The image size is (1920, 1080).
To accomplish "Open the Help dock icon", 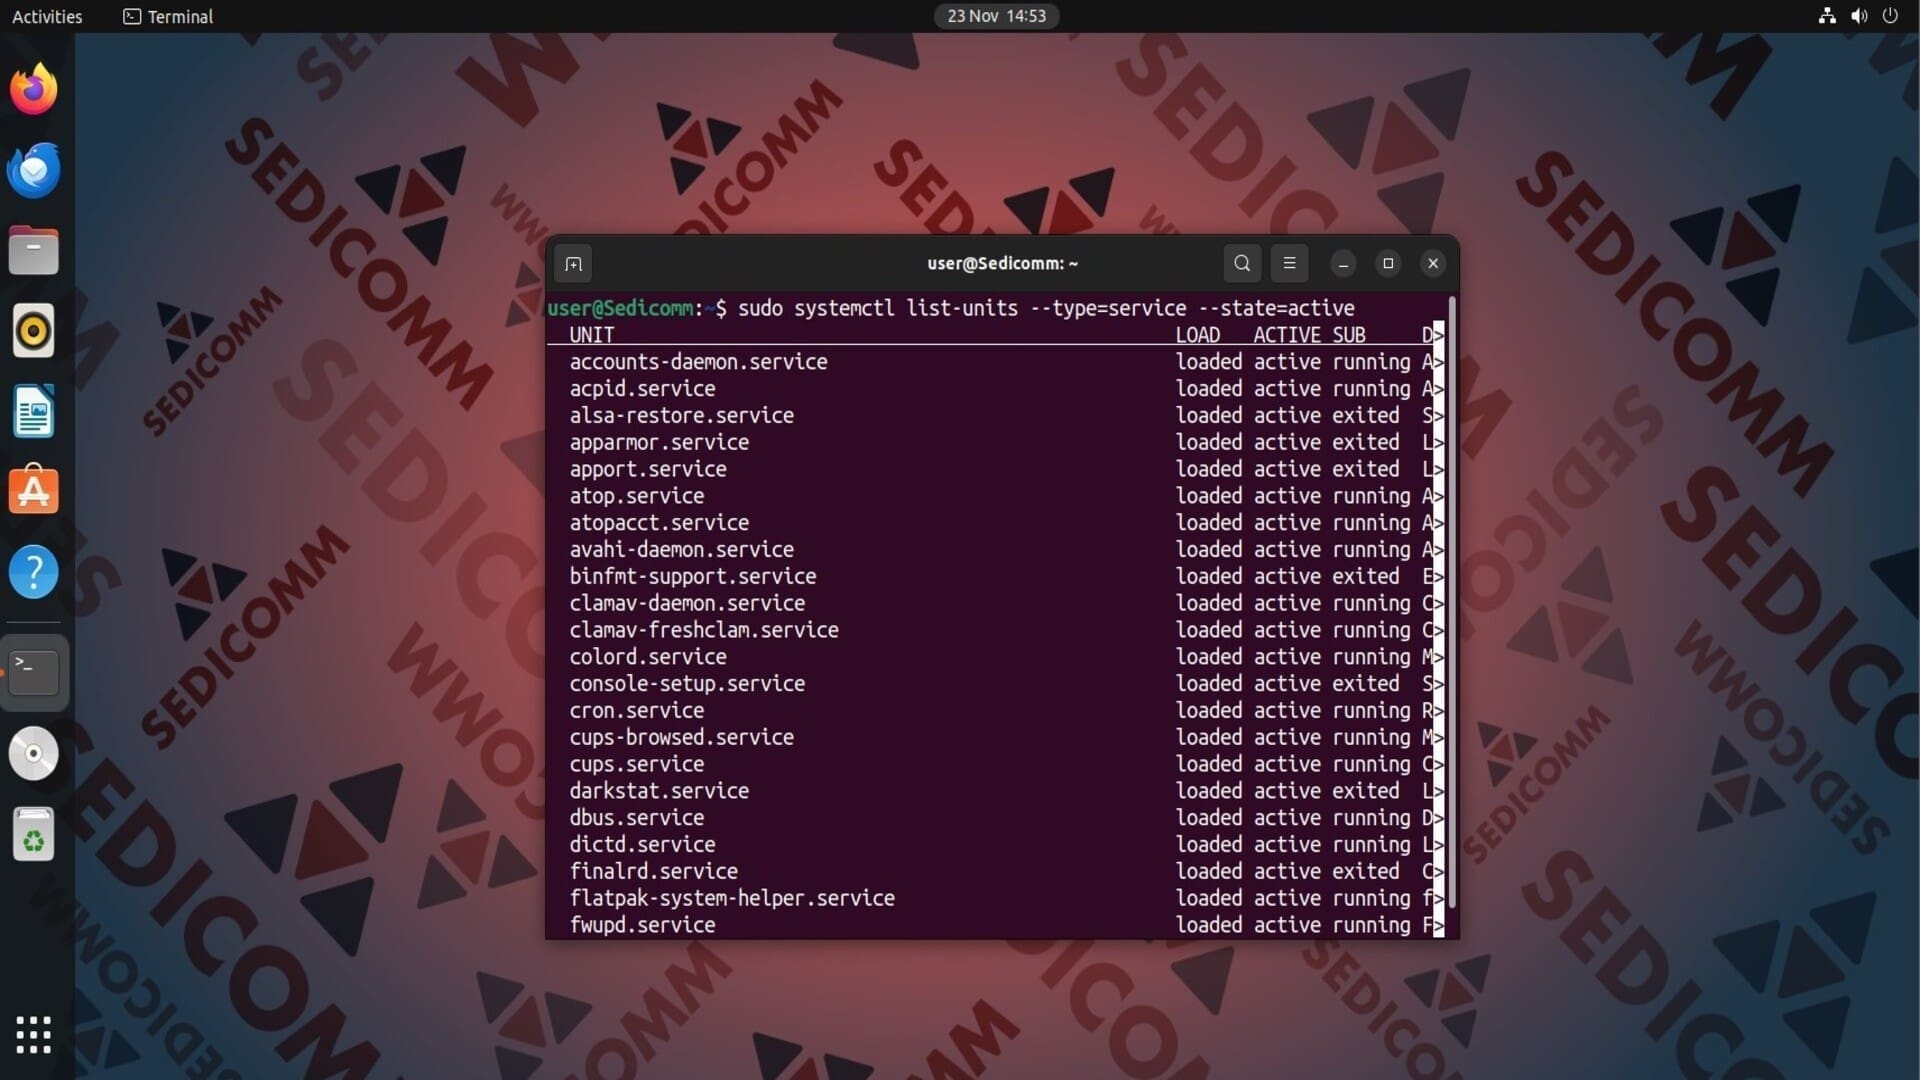I will [34, 572].
